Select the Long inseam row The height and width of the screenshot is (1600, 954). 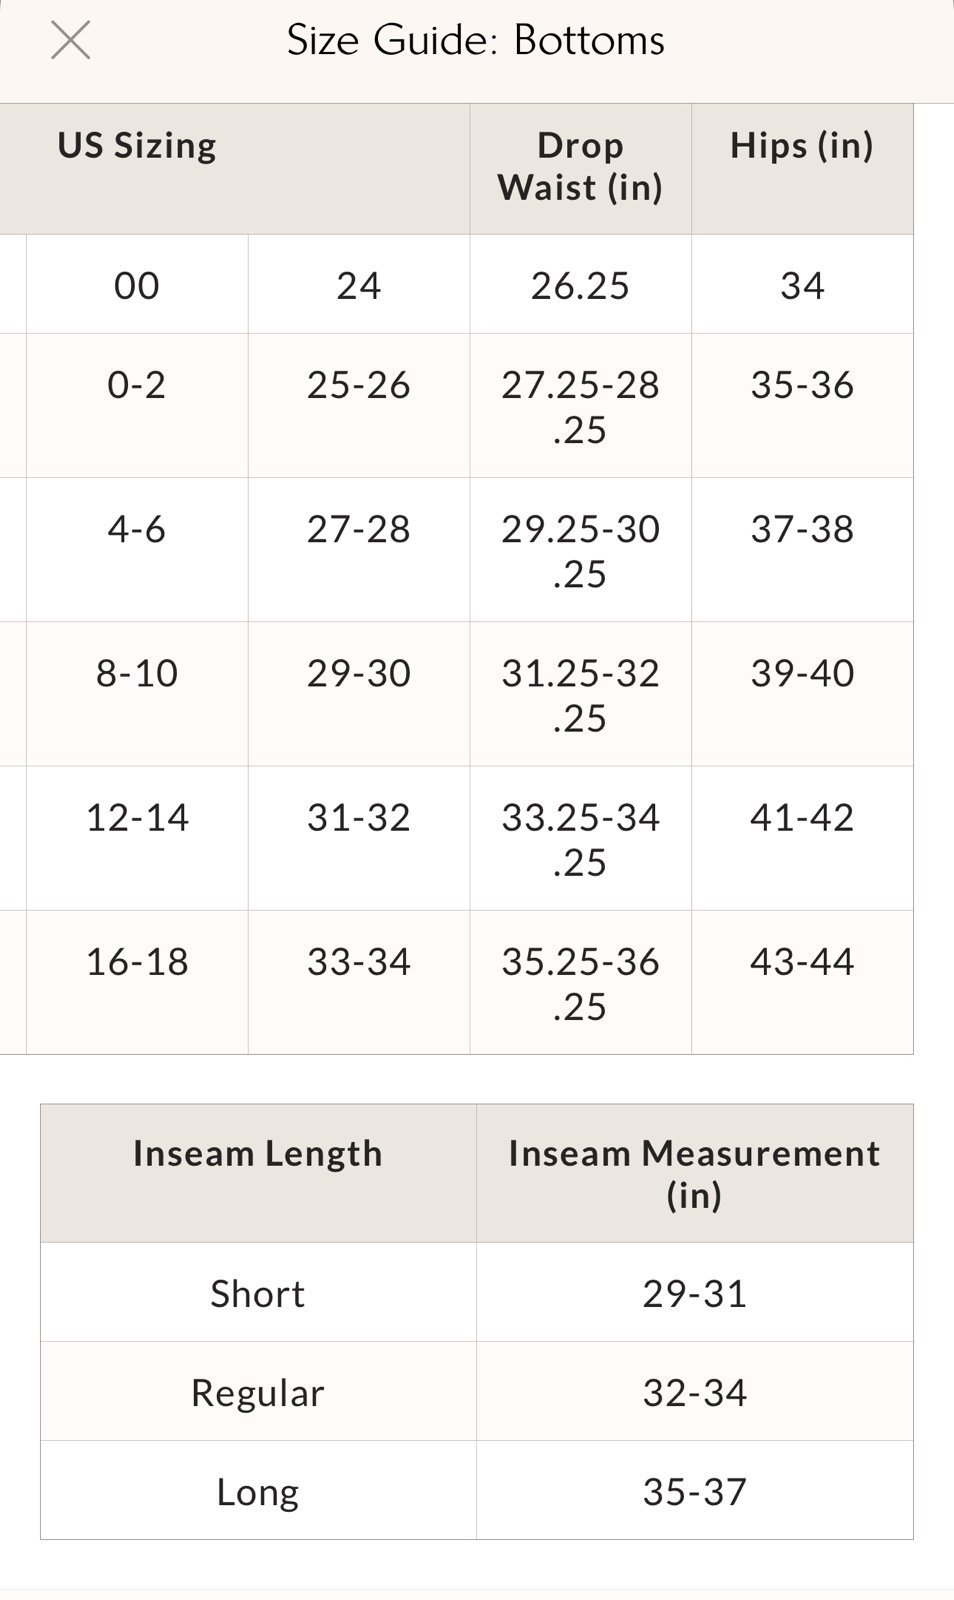click(477, 1490)
